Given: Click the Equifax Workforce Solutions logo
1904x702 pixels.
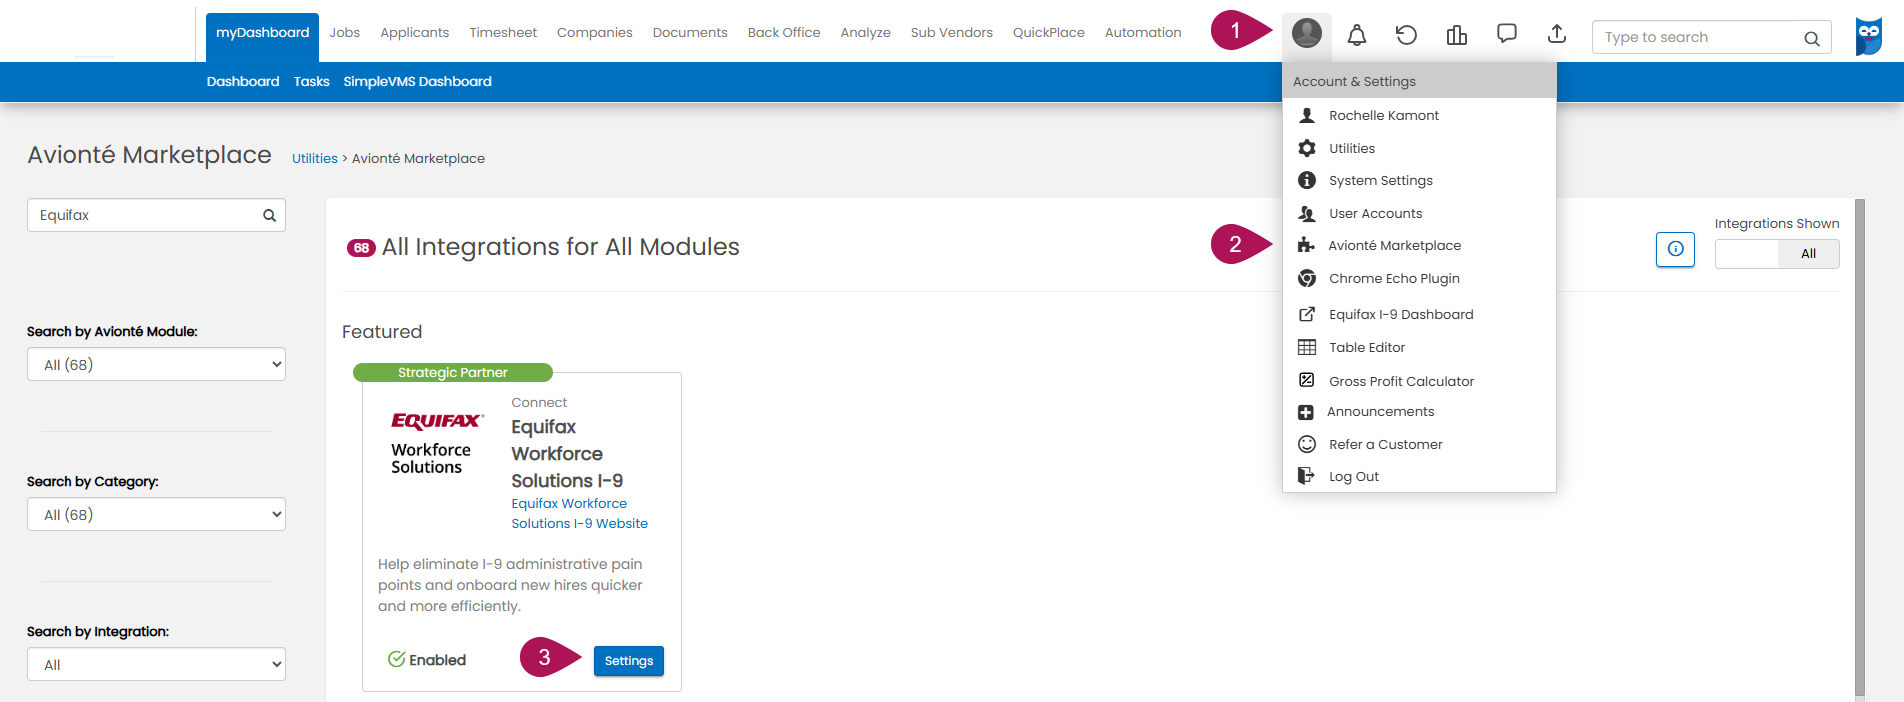Looking at the screenshot, I should pos(437,443).
